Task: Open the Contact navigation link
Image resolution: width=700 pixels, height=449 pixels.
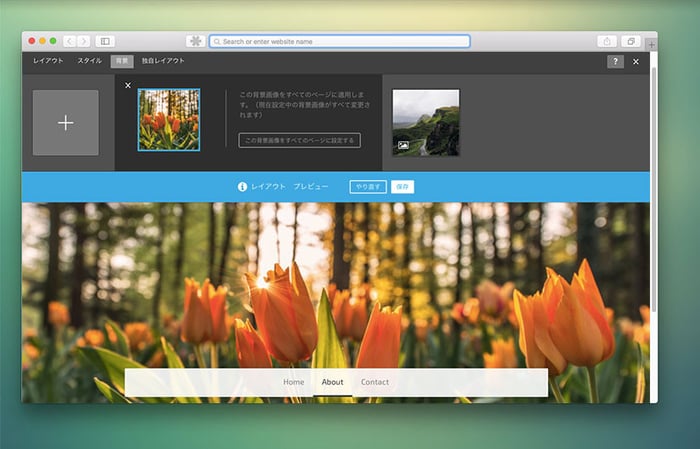Action: tap(375, 382)
